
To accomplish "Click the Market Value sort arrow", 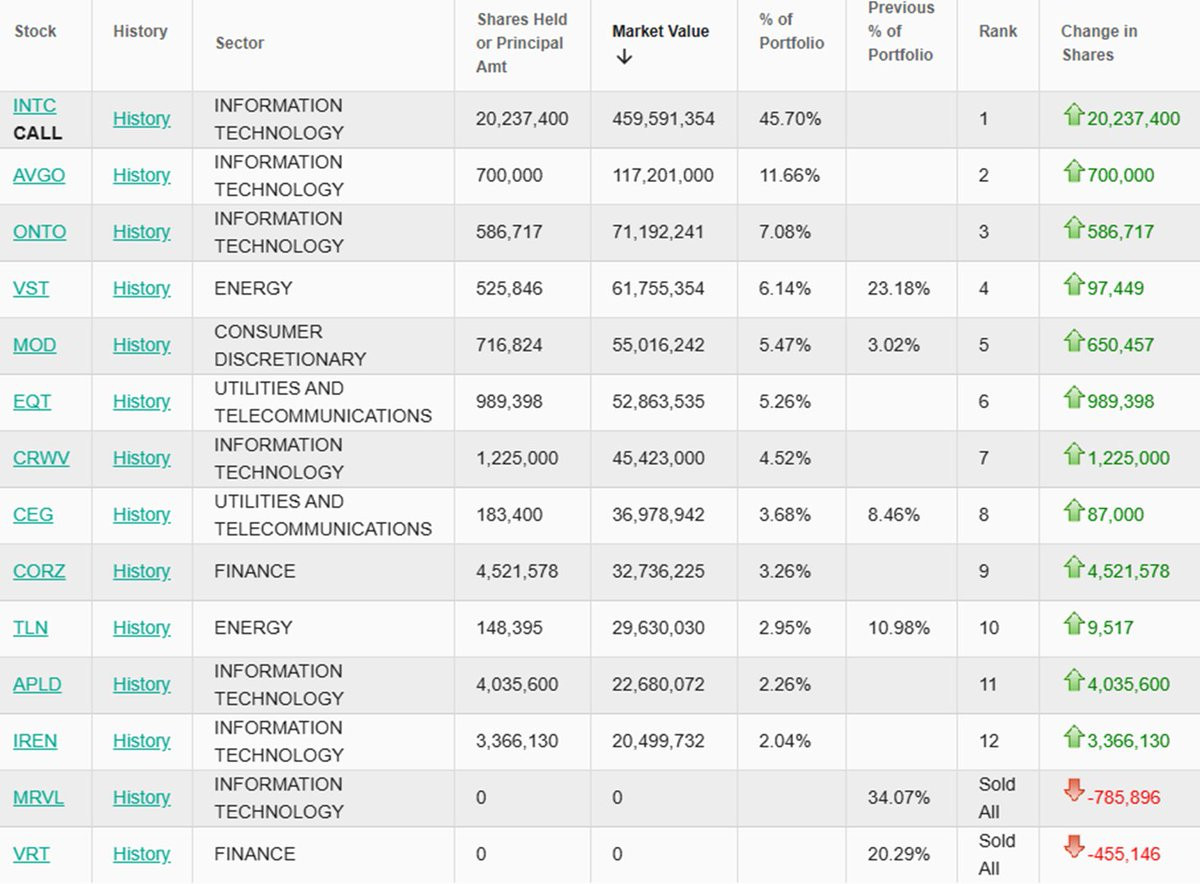I will tap(624, 57).
